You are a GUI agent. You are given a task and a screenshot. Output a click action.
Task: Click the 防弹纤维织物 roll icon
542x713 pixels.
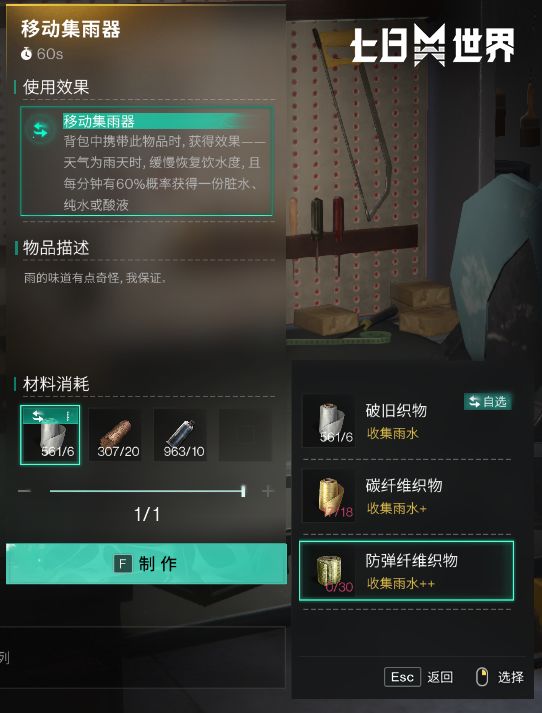click(329, 571)
